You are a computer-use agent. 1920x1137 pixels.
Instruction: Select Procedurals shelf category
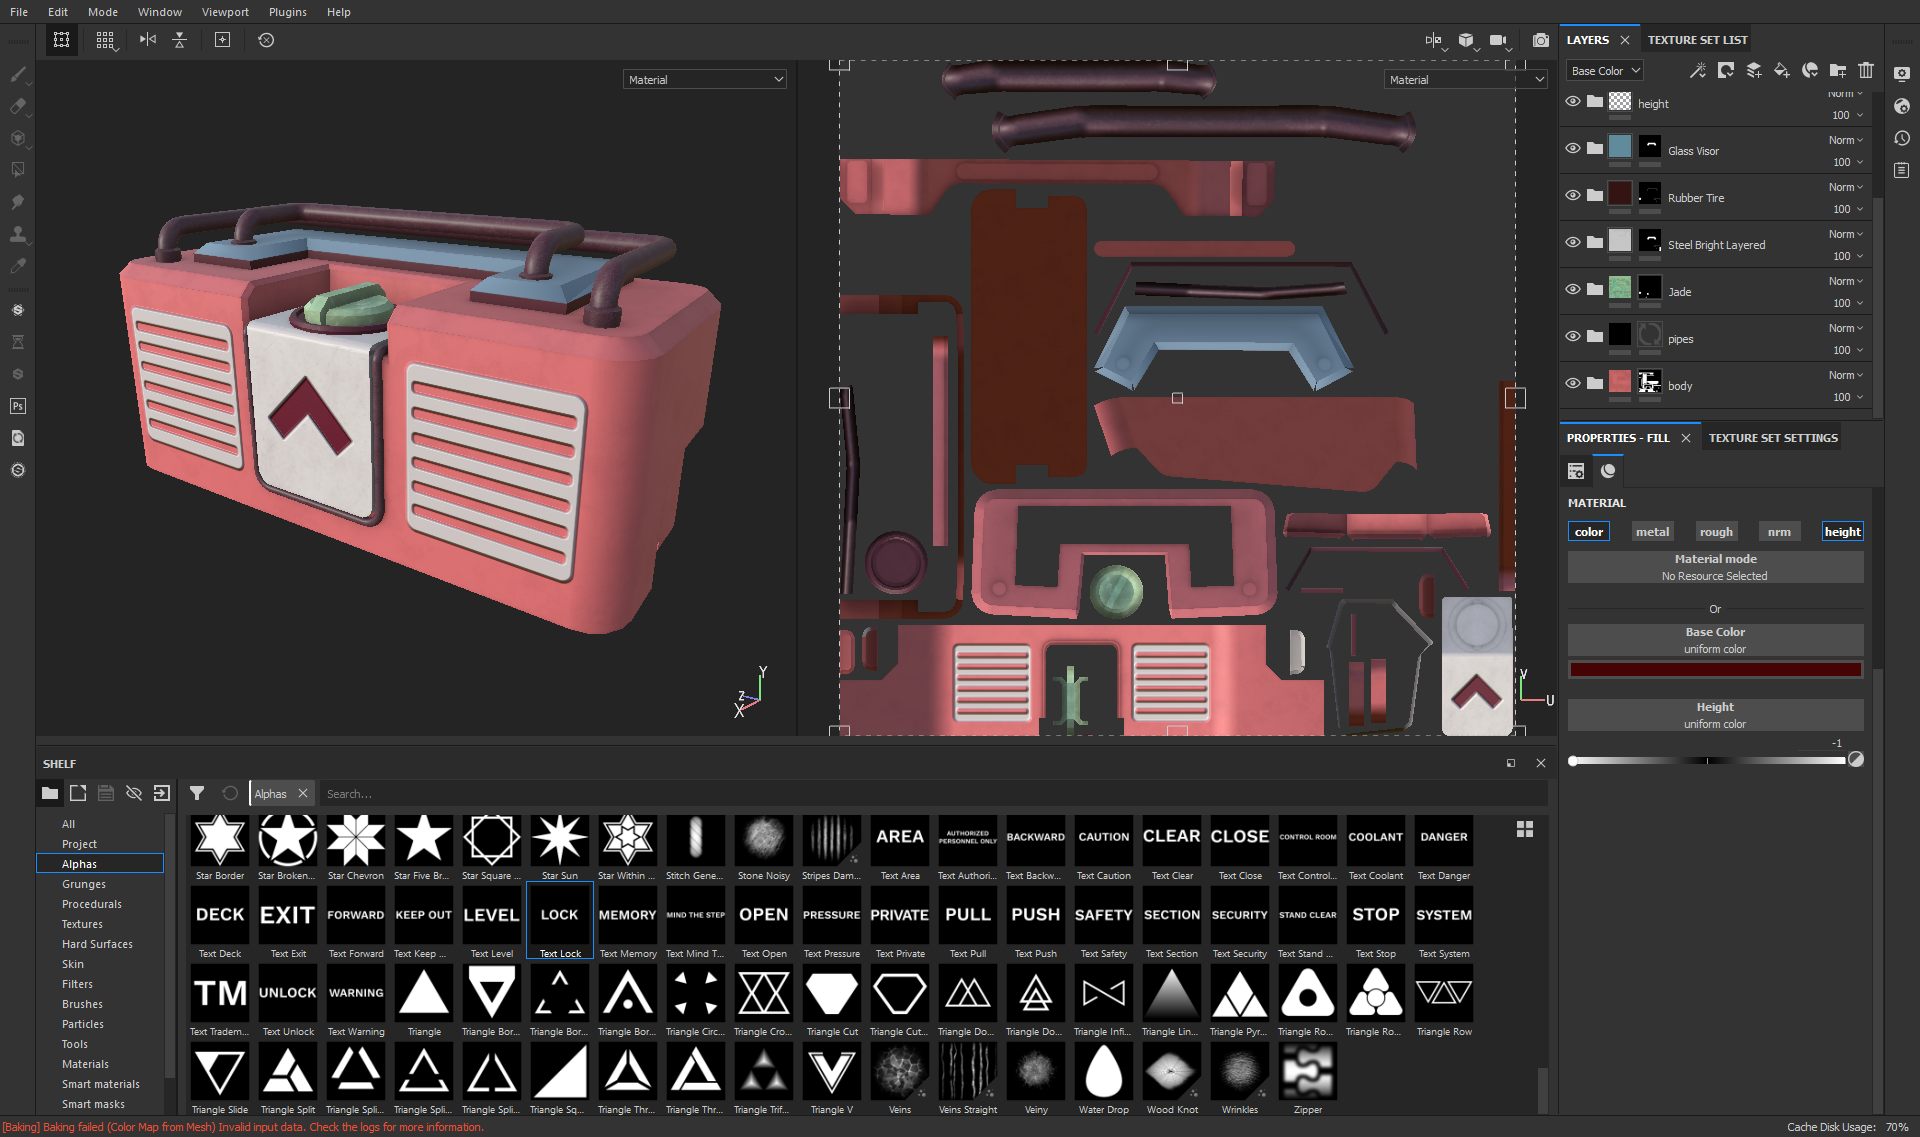point(92,904)
